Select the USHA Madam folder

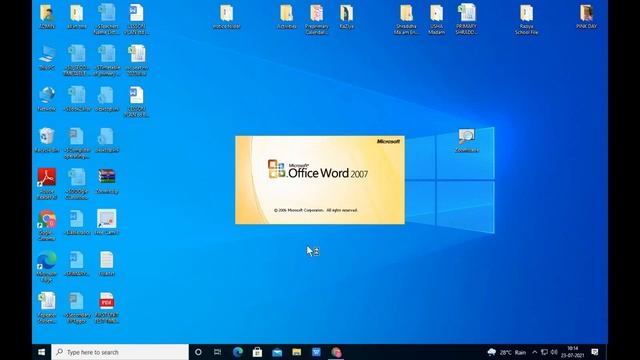coord(436,20)
